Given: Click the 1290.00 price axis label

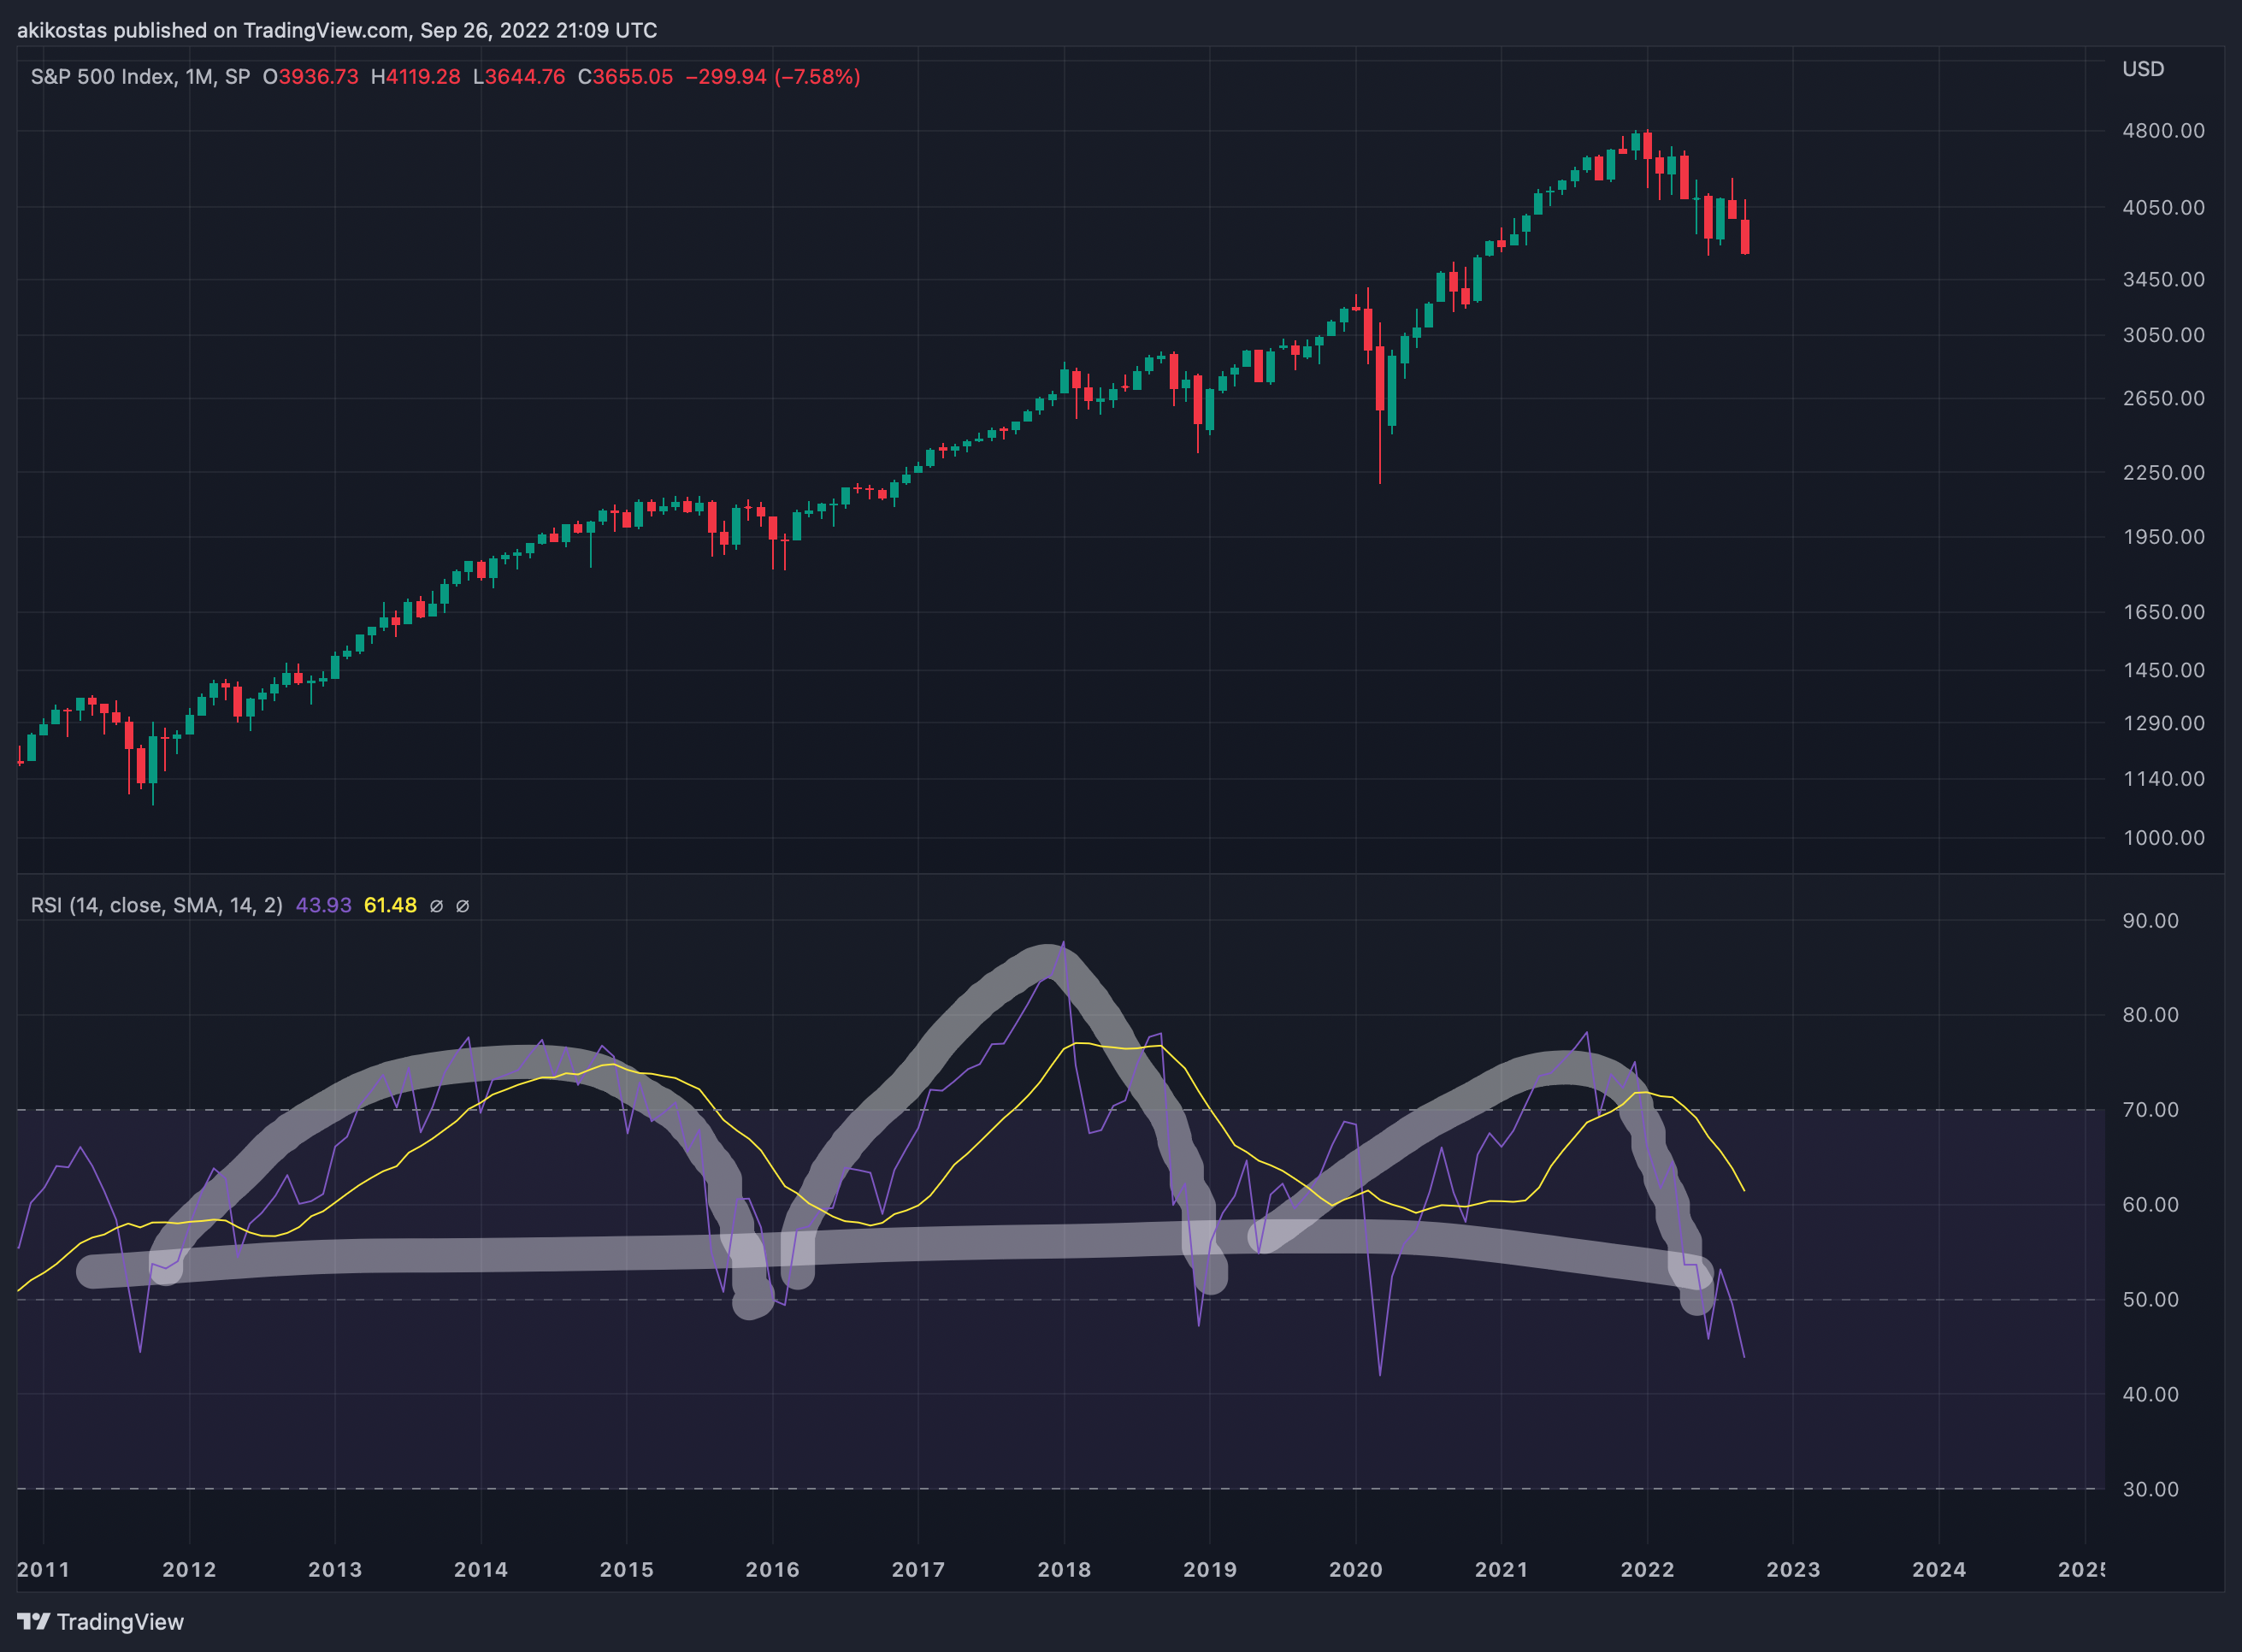Looking at the screenshot, I should point(2163,723).
